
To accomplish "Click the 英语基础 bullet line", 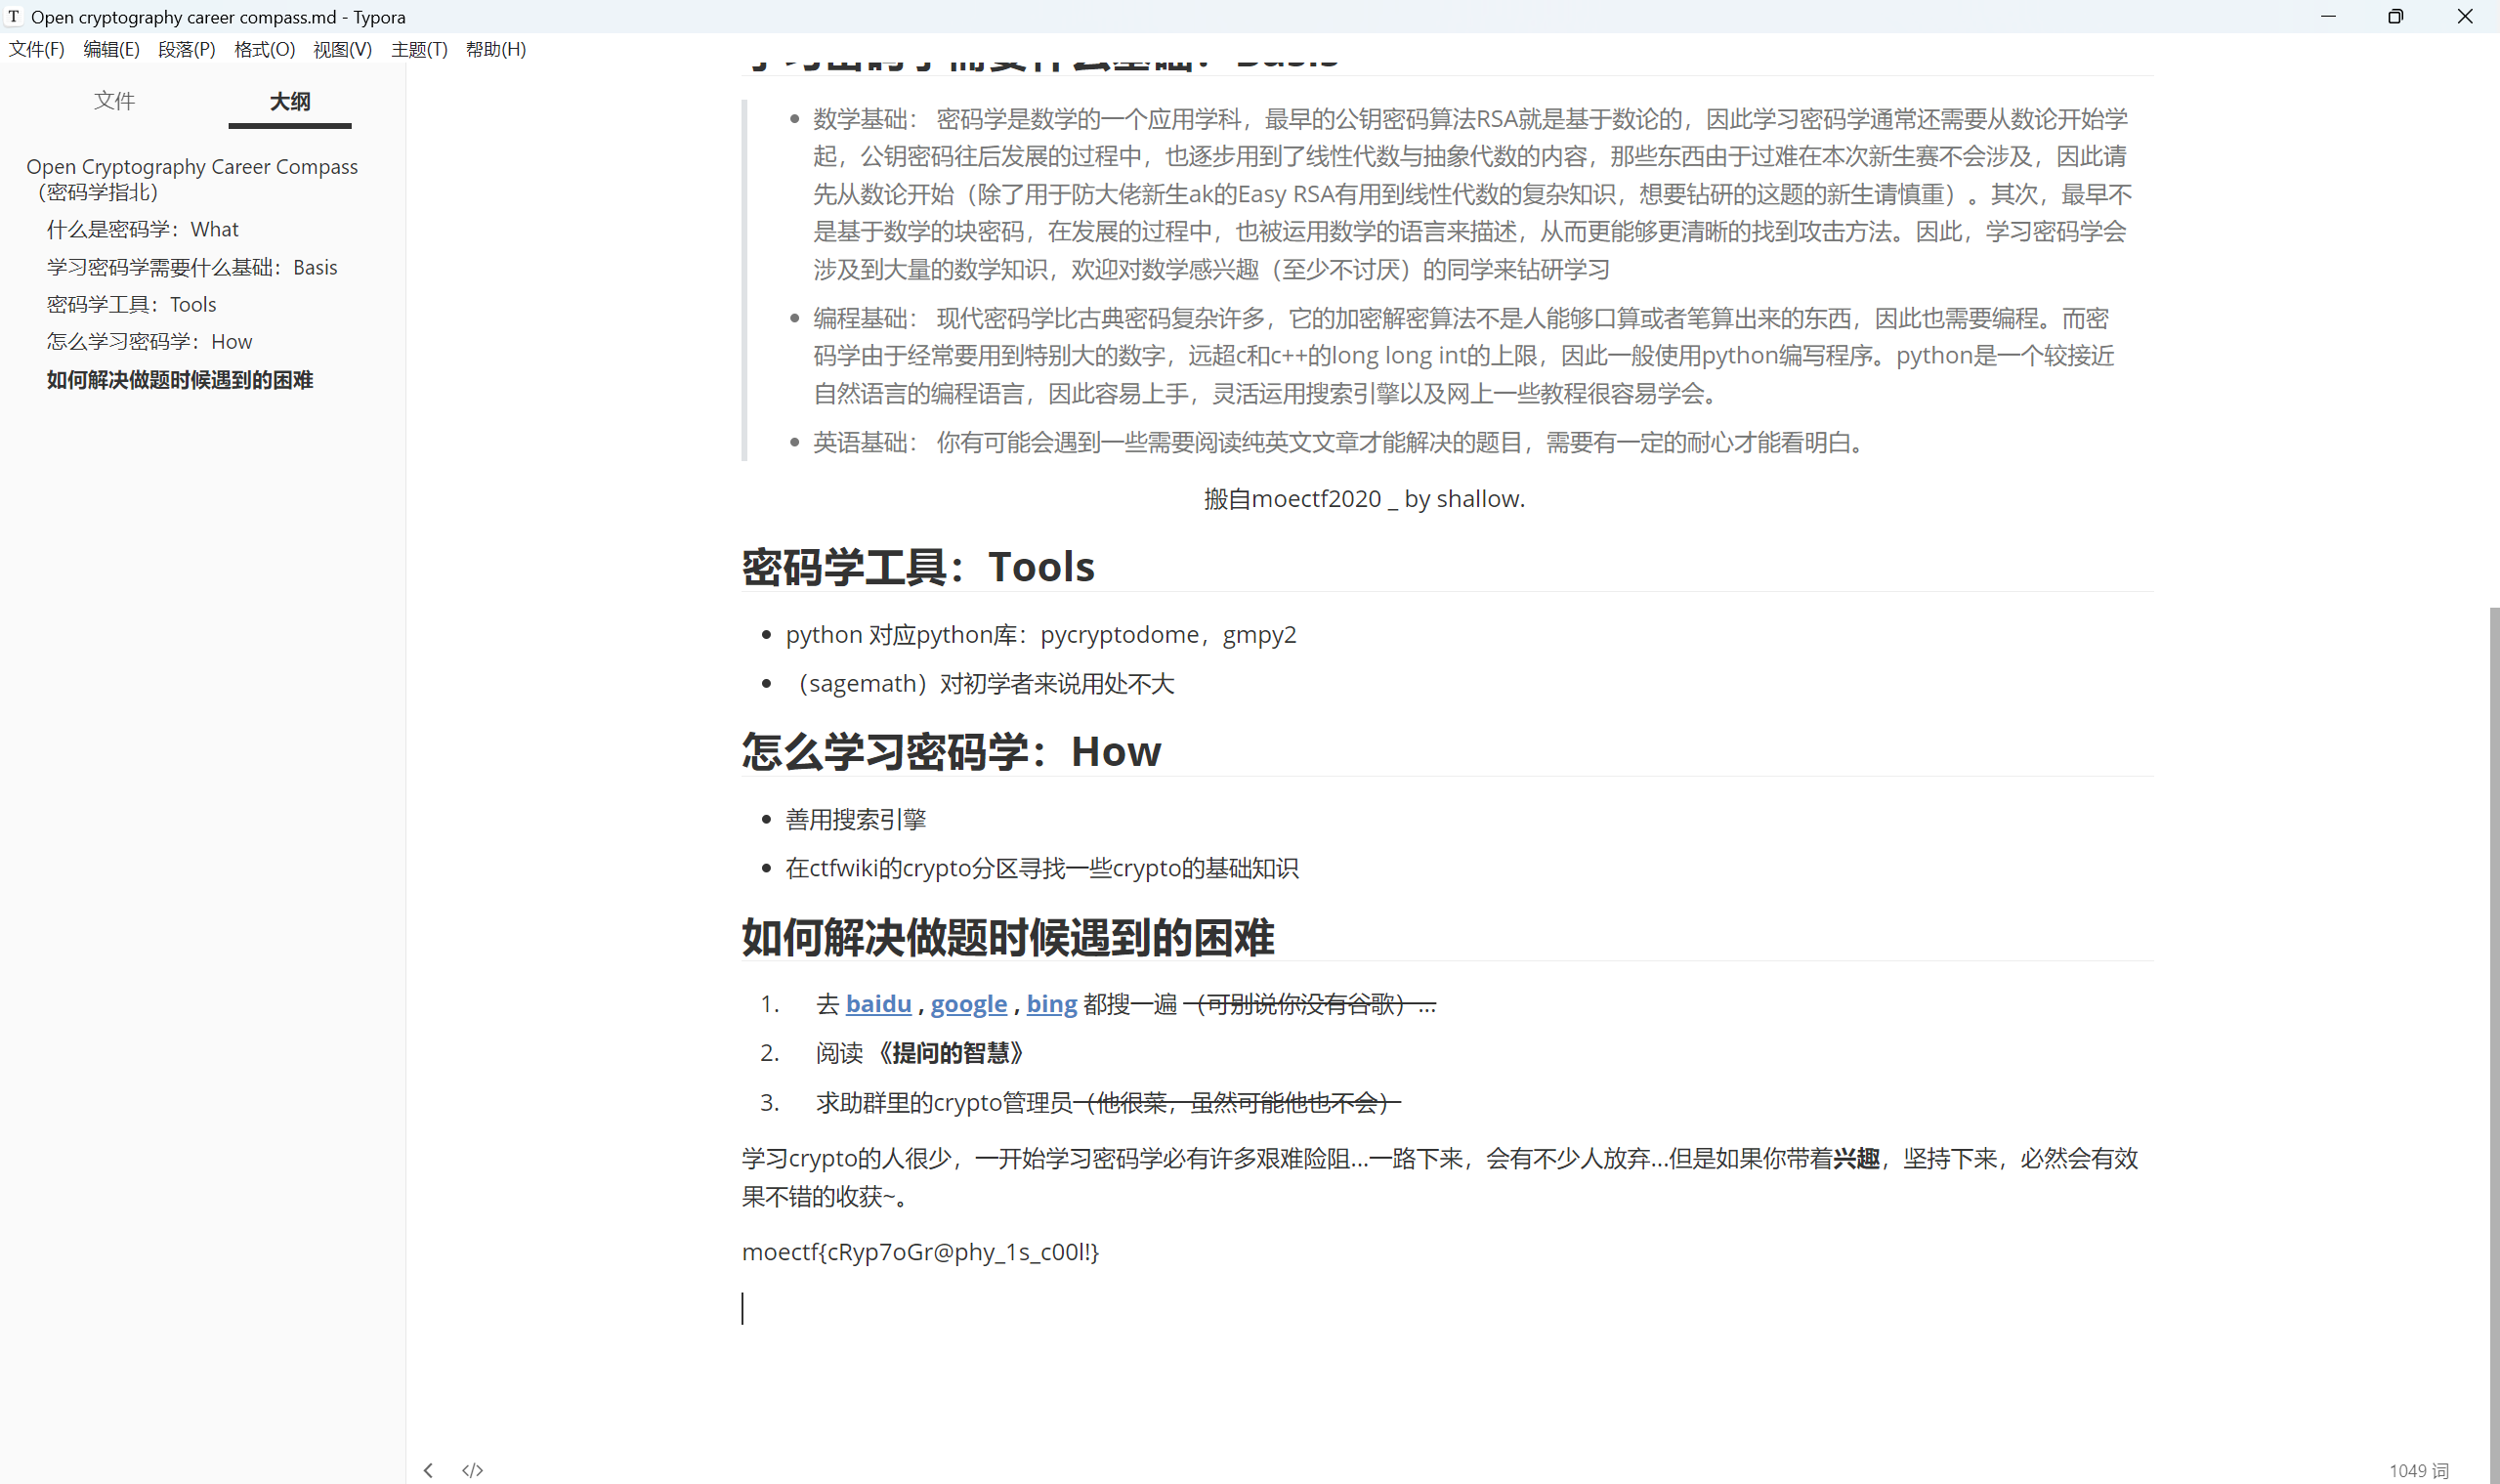I will point(1339,442).
